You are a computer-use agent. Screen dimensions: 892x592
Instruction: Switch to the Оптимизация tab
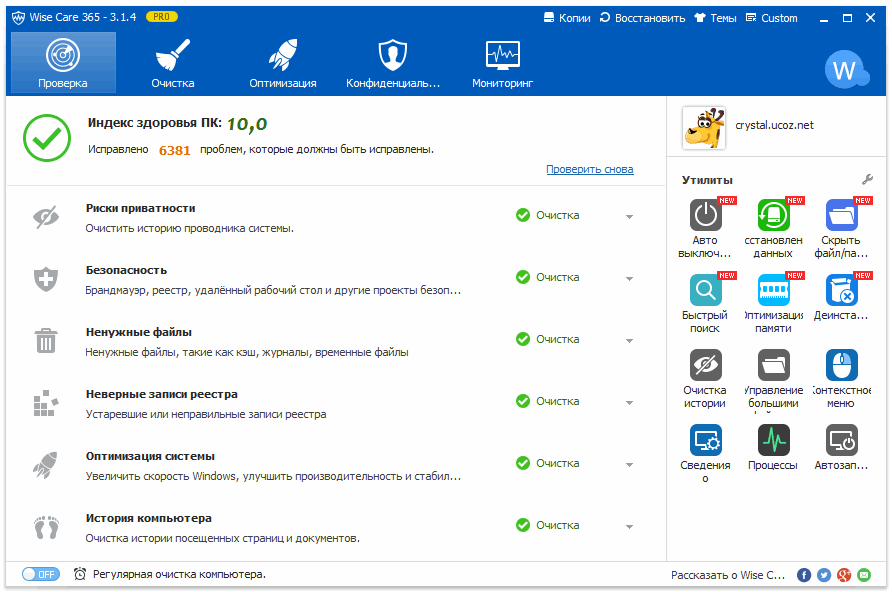tap(283, 63)
